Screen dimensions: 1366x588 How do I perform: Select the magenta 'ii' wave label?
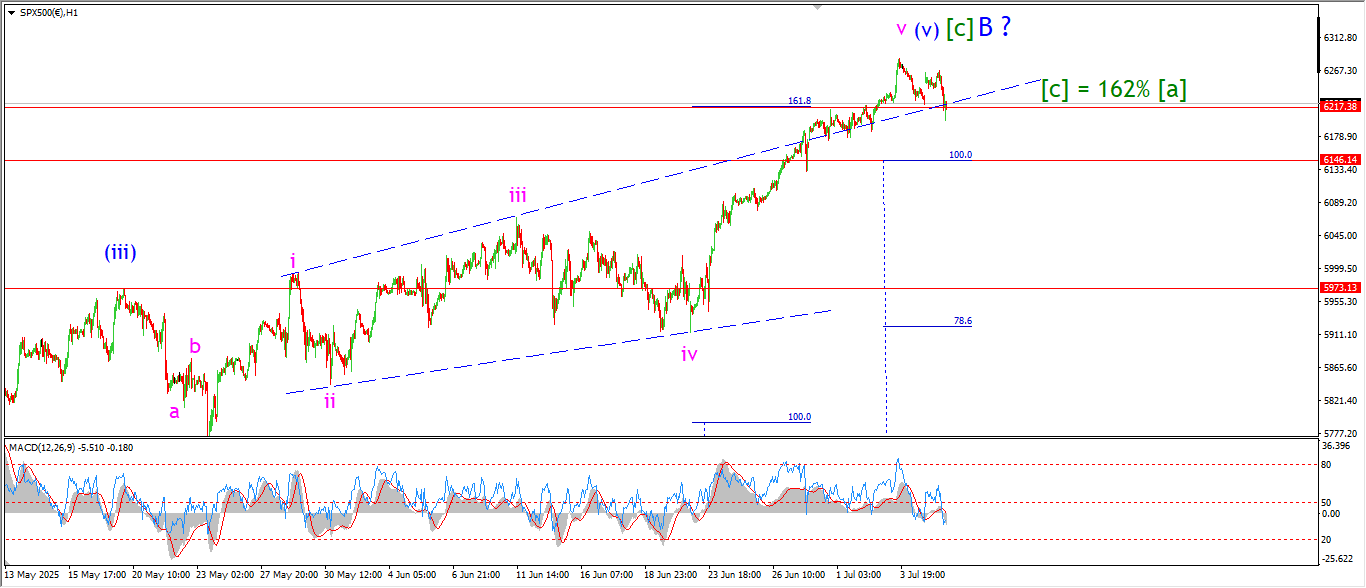coord(329,401)
